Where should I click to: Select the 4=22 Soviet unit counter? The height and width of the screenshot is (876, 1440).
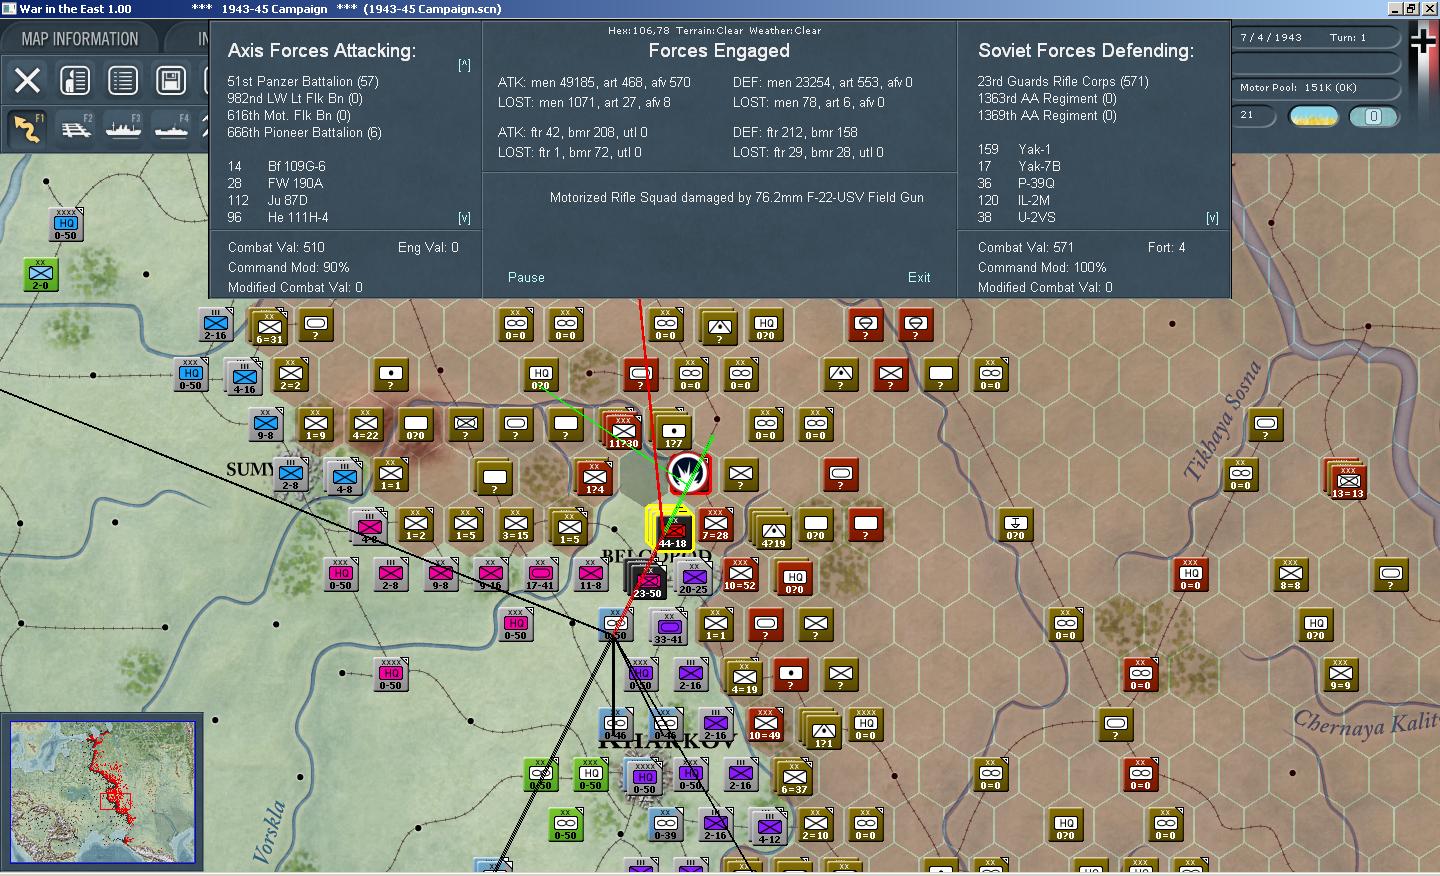click(x=365, y=424)
